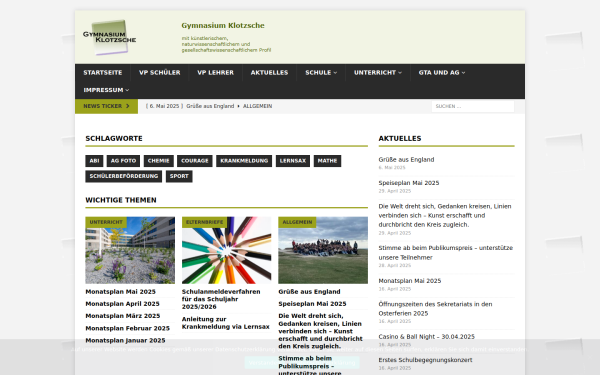Open Monatsplan April 2025 link
This screenshot has width=600, height=375.
[122, 303]
